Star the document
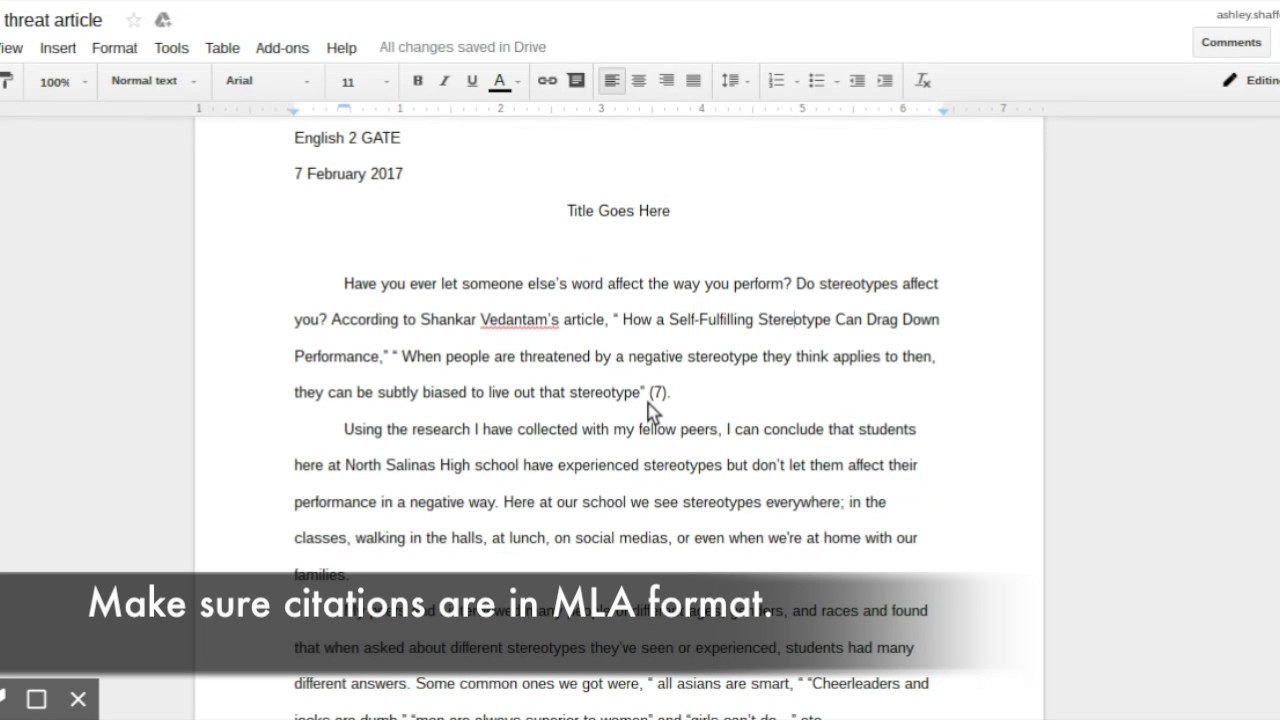Image resolution: width=1280 pixels, height=720 pixels. (x=133, y=20)
